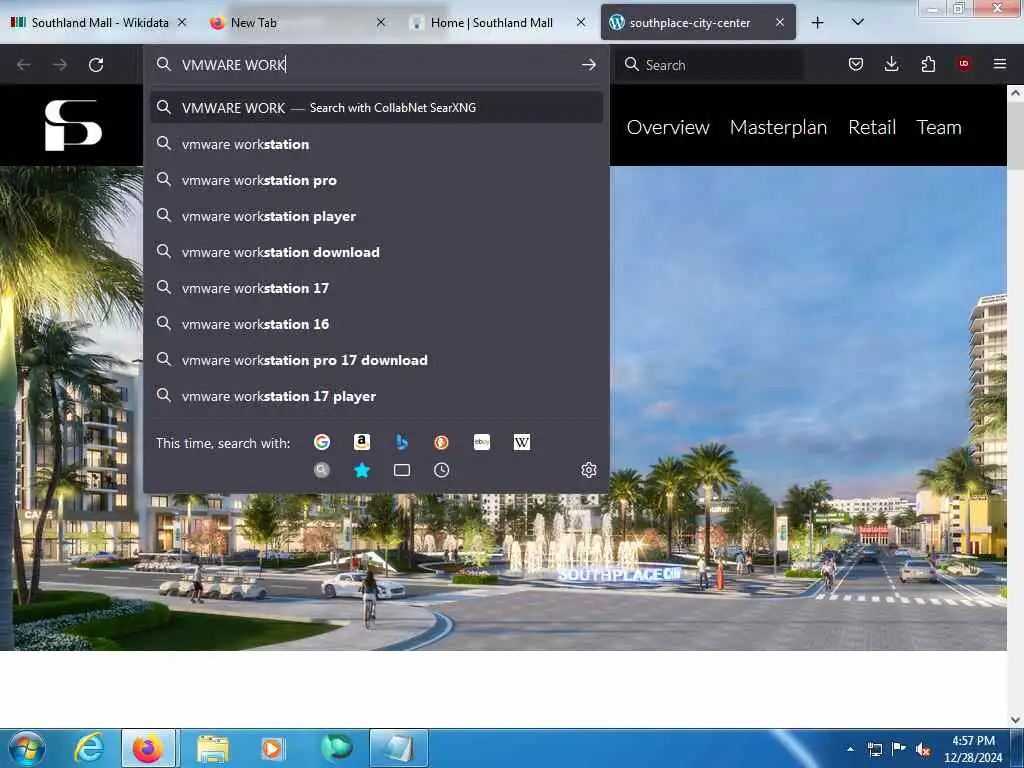Click in the address bar text field
The width and height of the screenshot is (1024, 768).
[x=376, y=65]
